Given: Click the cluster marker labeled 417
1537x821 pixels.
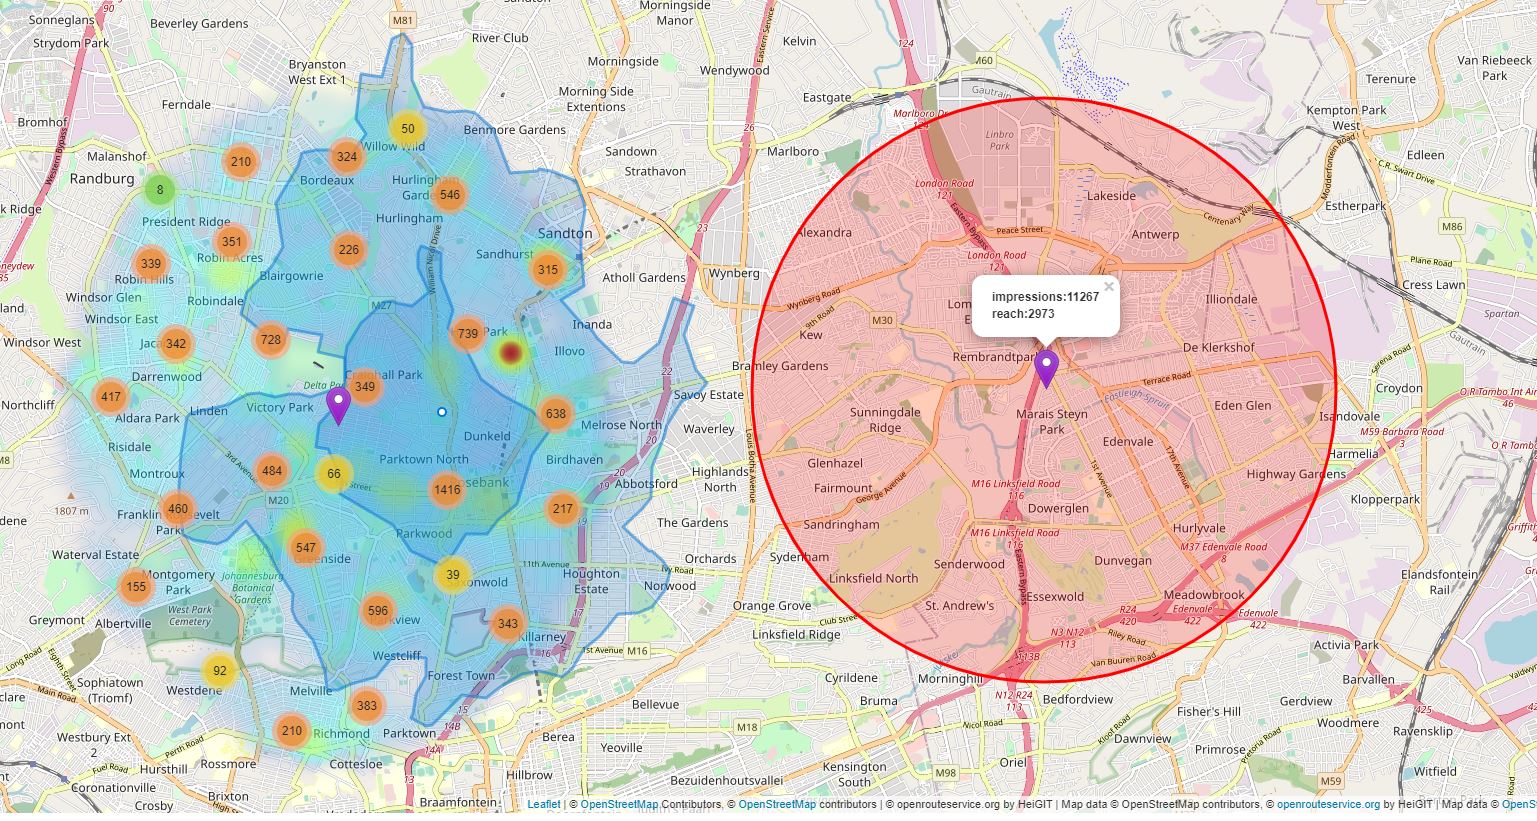Looking at the screenshot, I should tap(111, 396).
